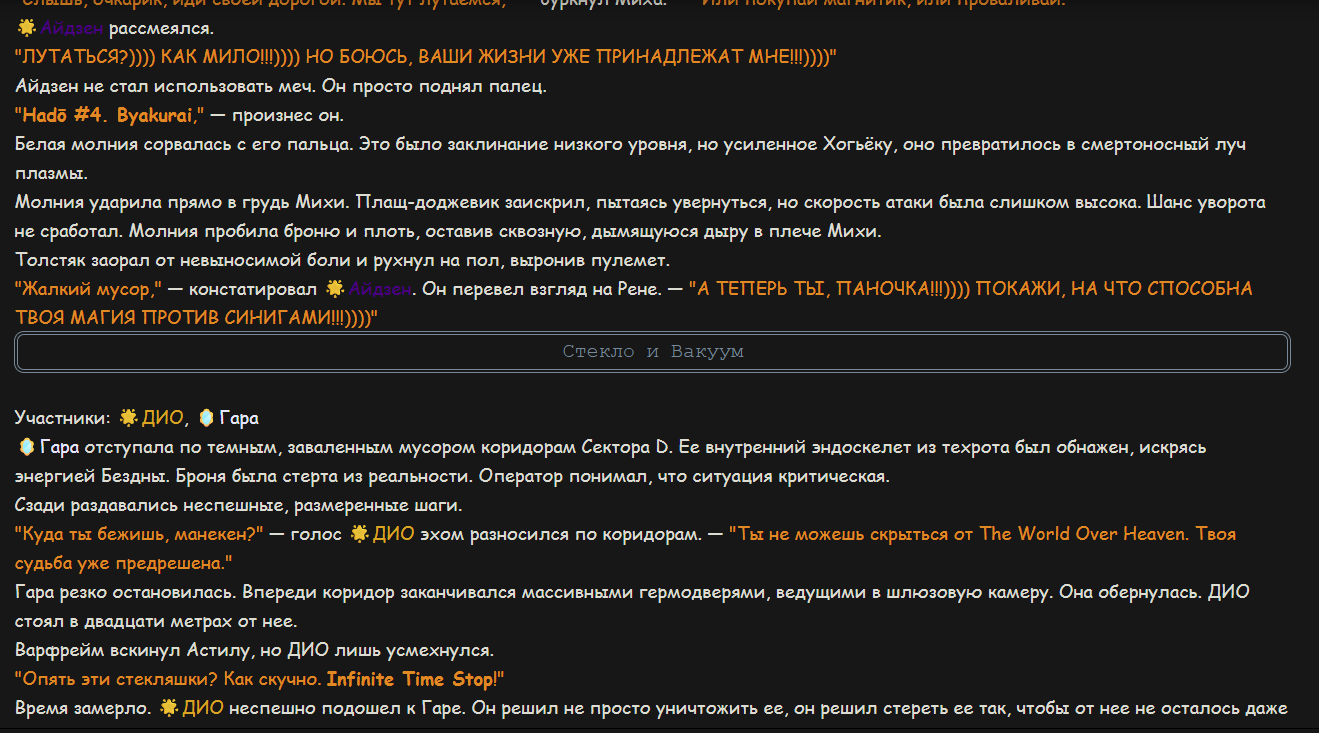
Task: Click the orange quote 'Жалкий мусор,'
Action: pyautogui.click(x=89, y=289)
